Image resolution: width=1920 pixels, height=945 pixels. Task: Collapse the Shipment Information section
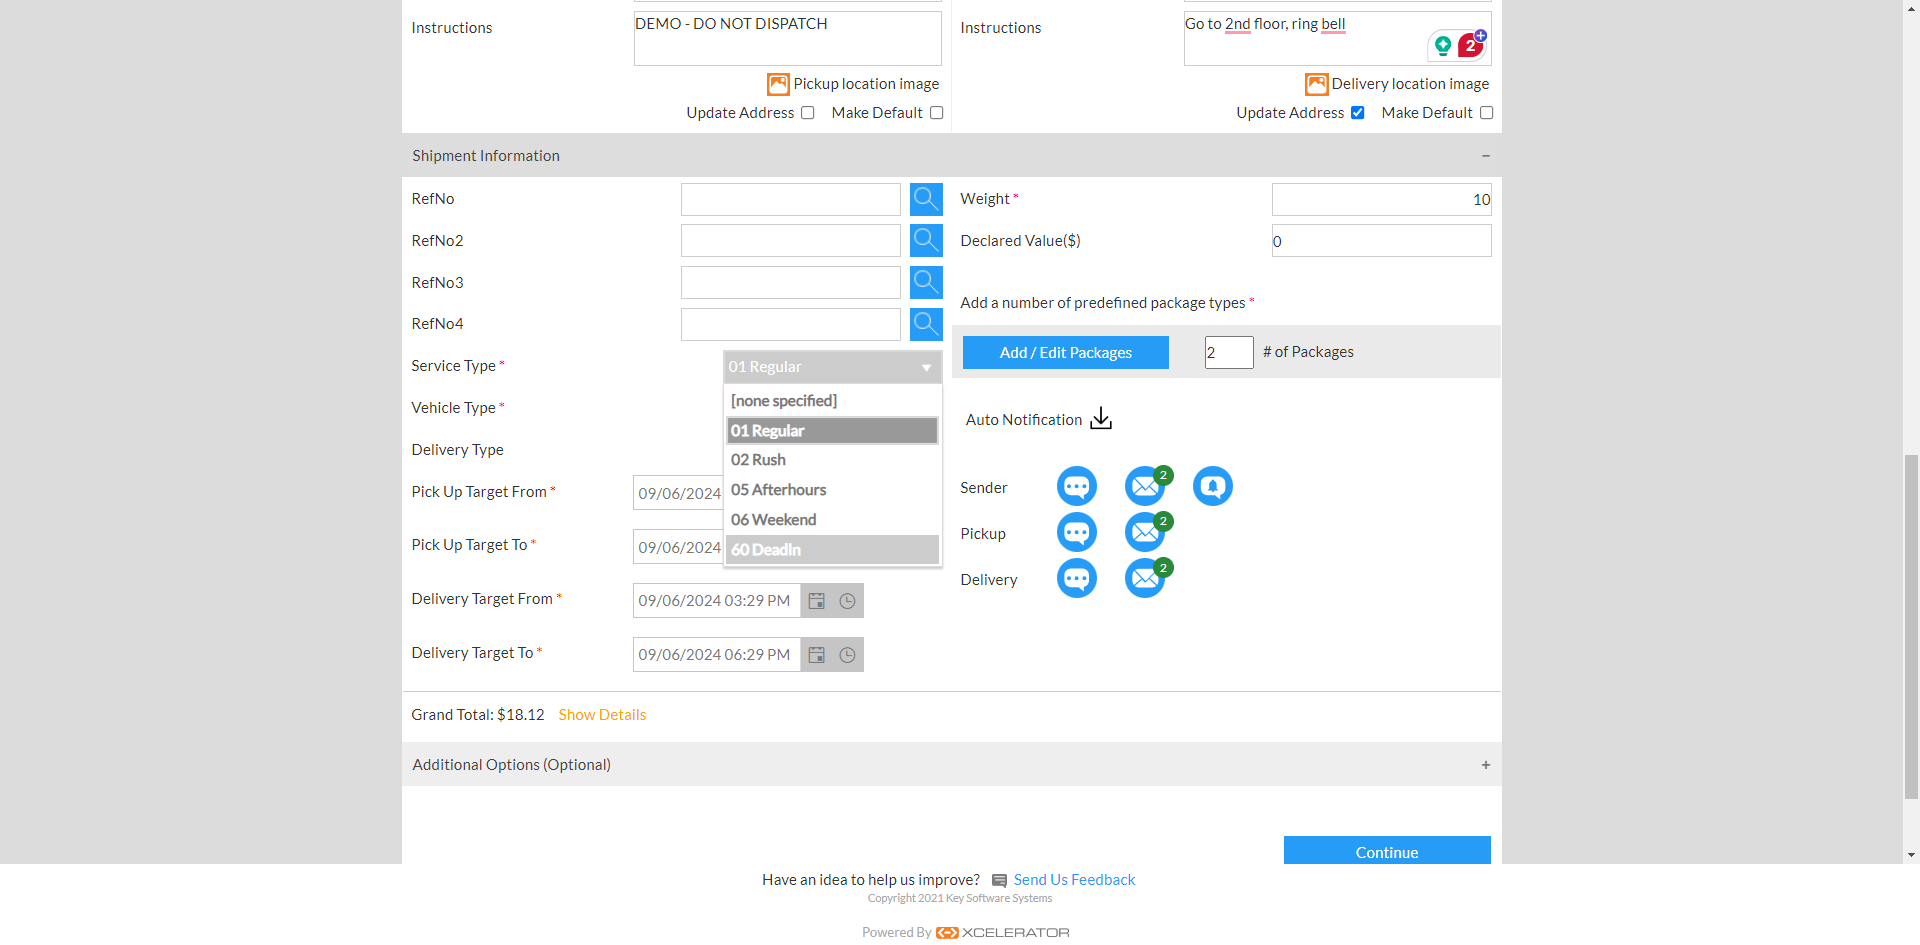click(1486, 156)
